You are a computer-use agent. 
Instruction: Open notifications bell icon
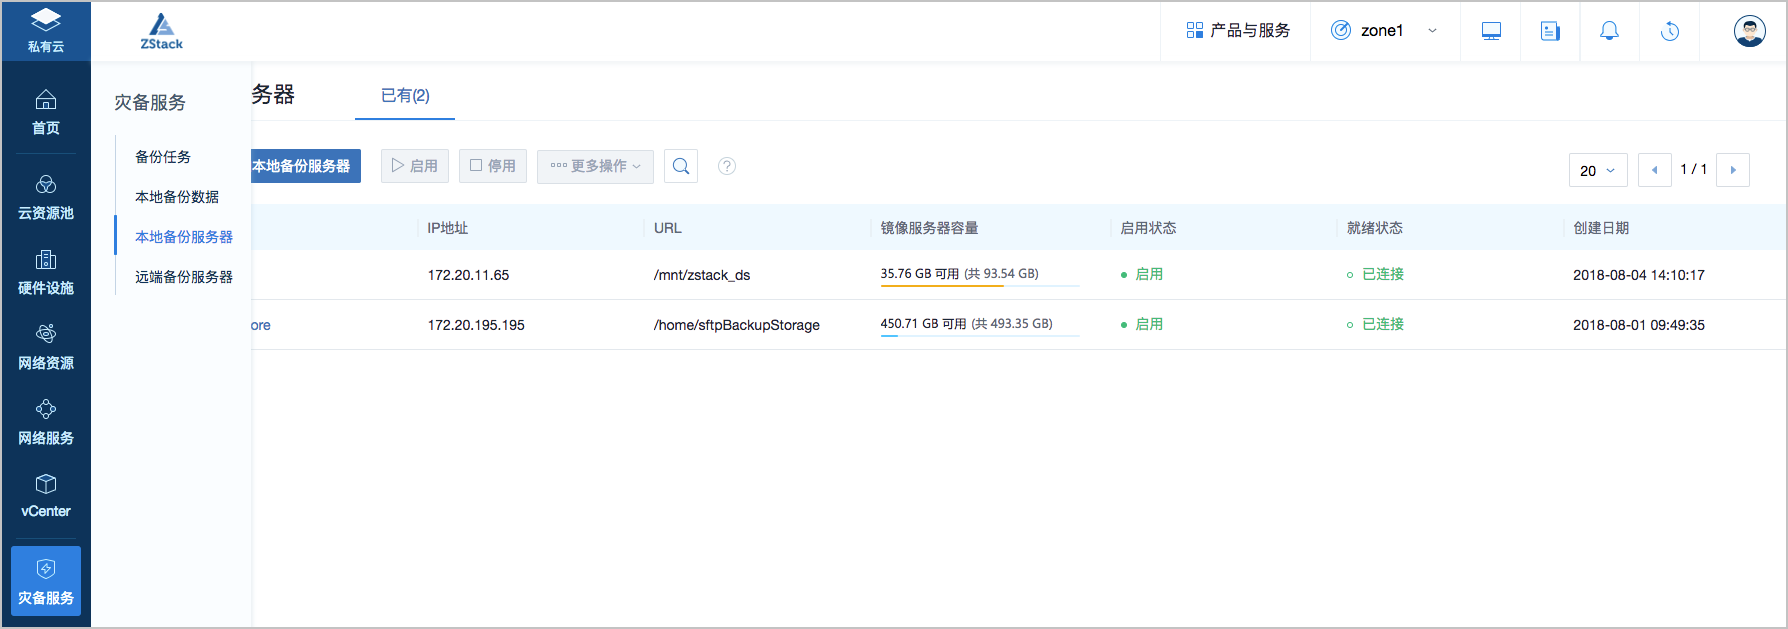(x=1609, y=31)
